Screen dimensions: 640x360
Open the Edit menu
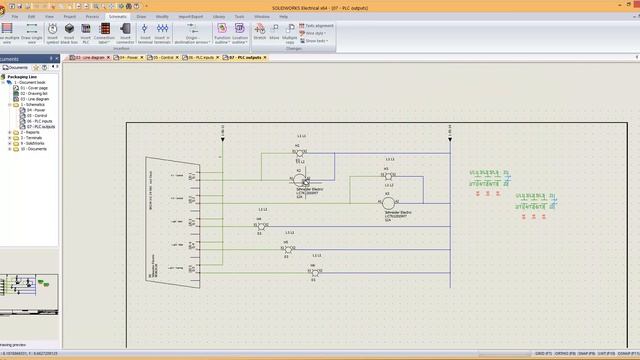(x=31, y=17)
